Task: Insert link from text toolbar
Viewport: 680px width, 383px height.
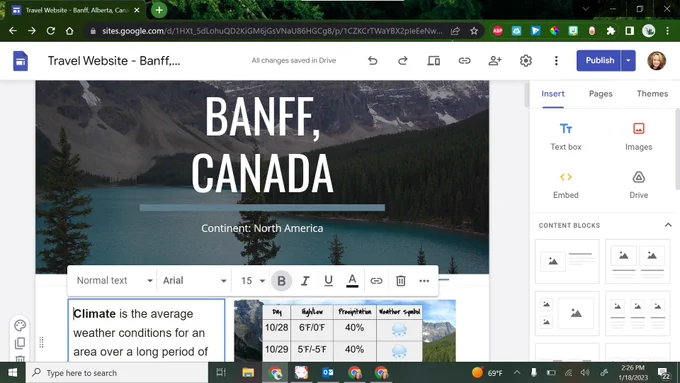Action: click(376, 281)
